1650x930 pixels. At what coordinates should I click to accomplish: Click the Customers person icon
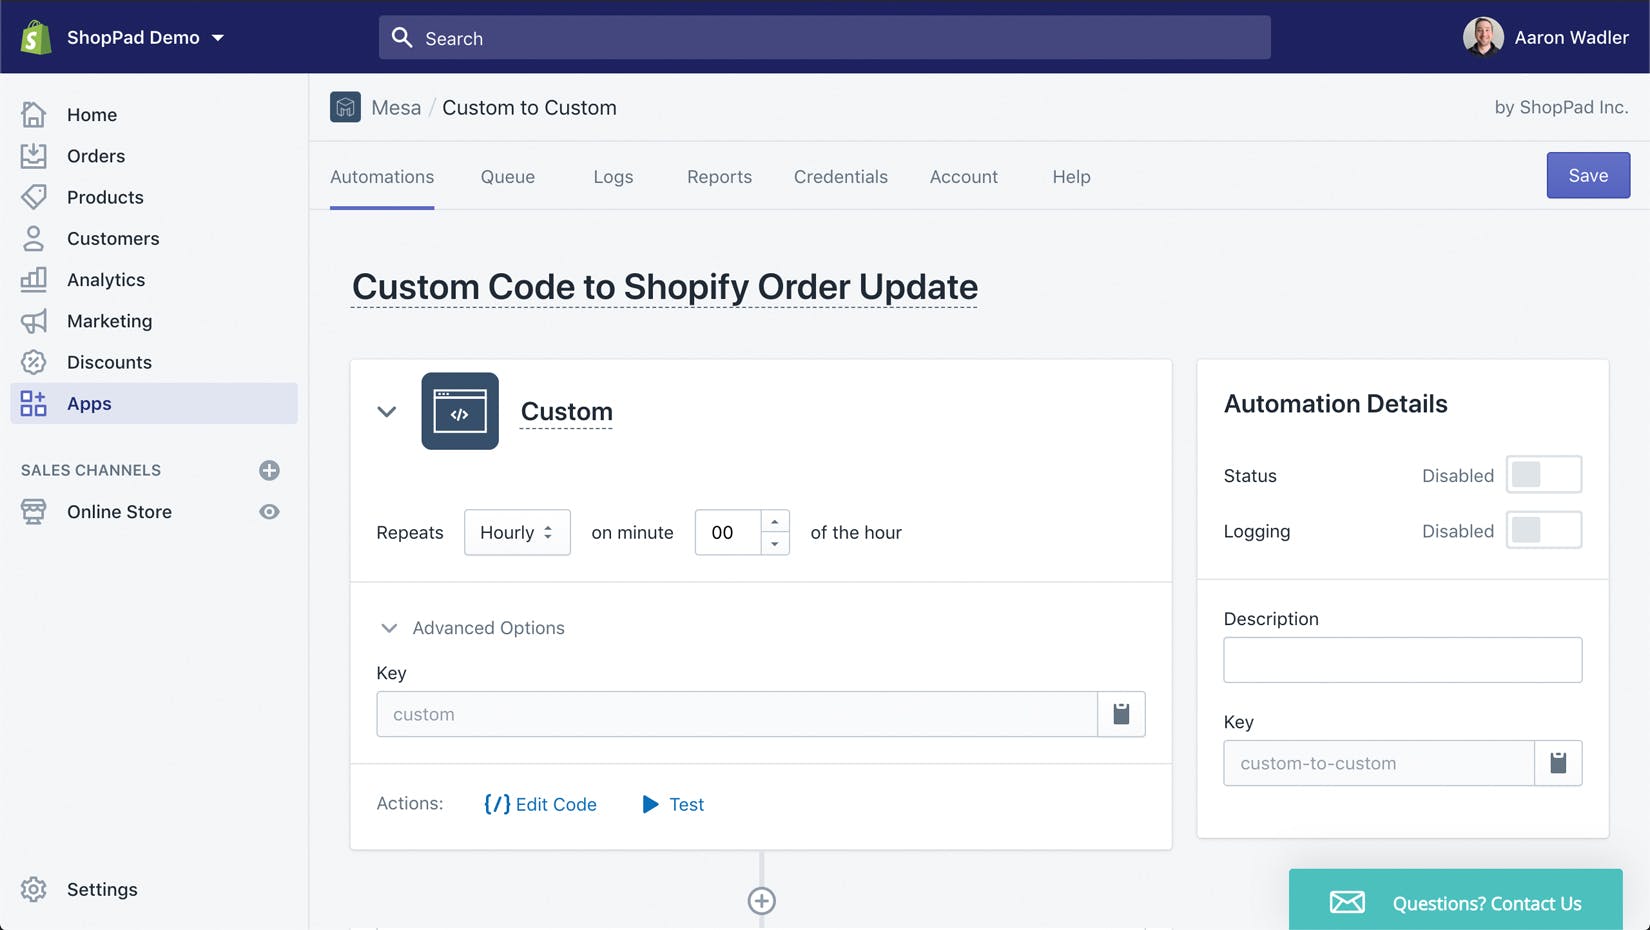pyautogui.click(x=33, y=238)
